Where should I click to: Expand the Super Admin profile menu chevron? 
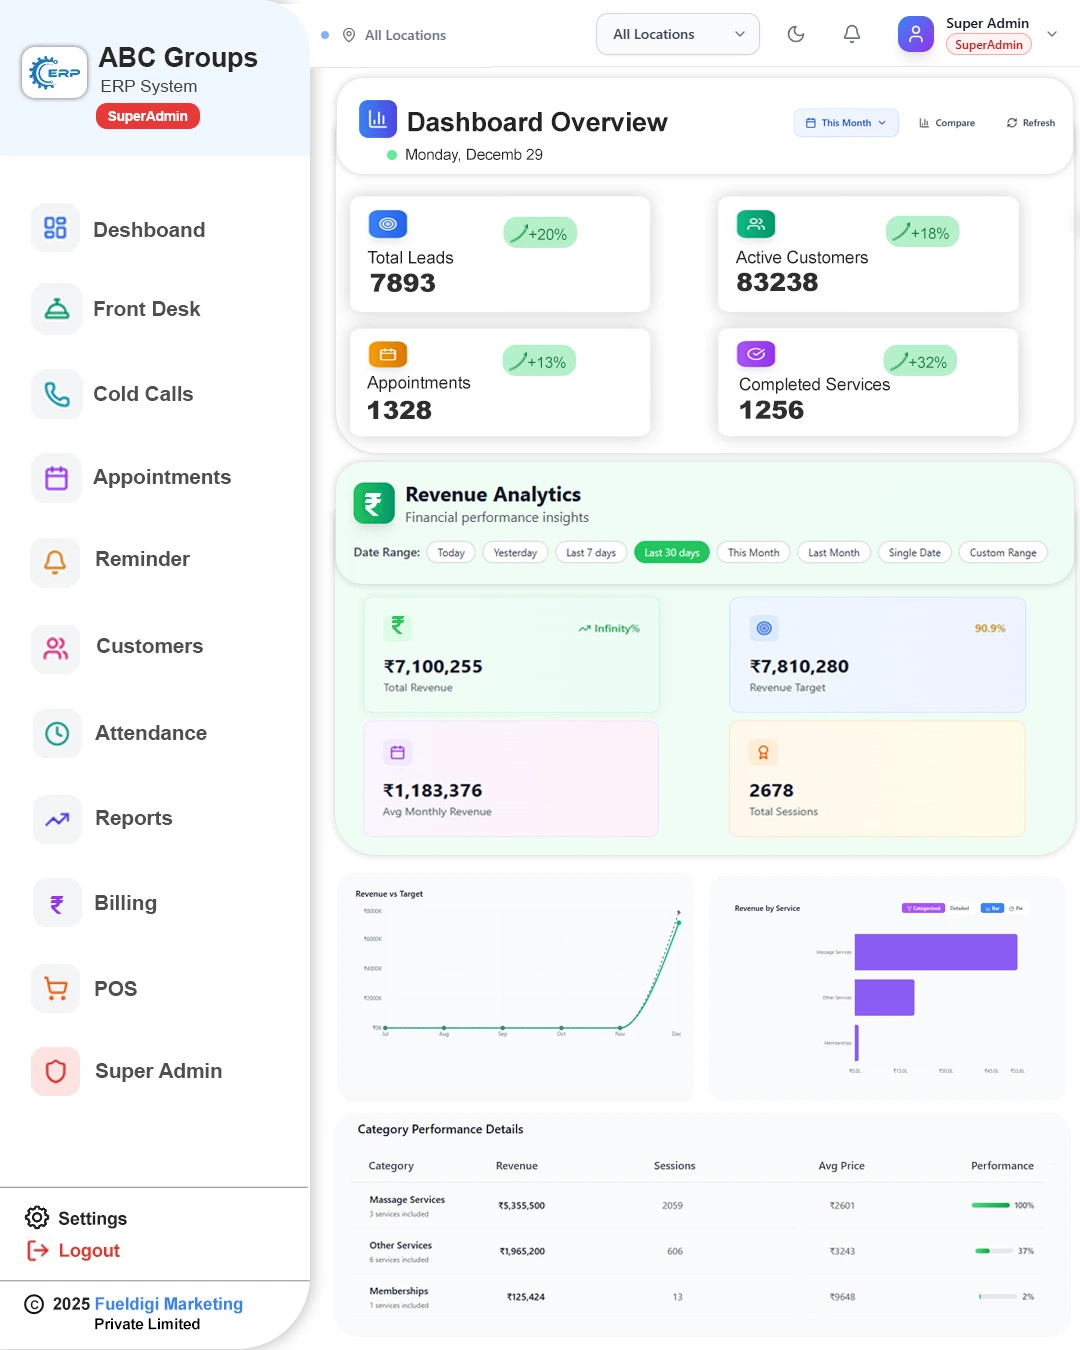[1052, 34]
